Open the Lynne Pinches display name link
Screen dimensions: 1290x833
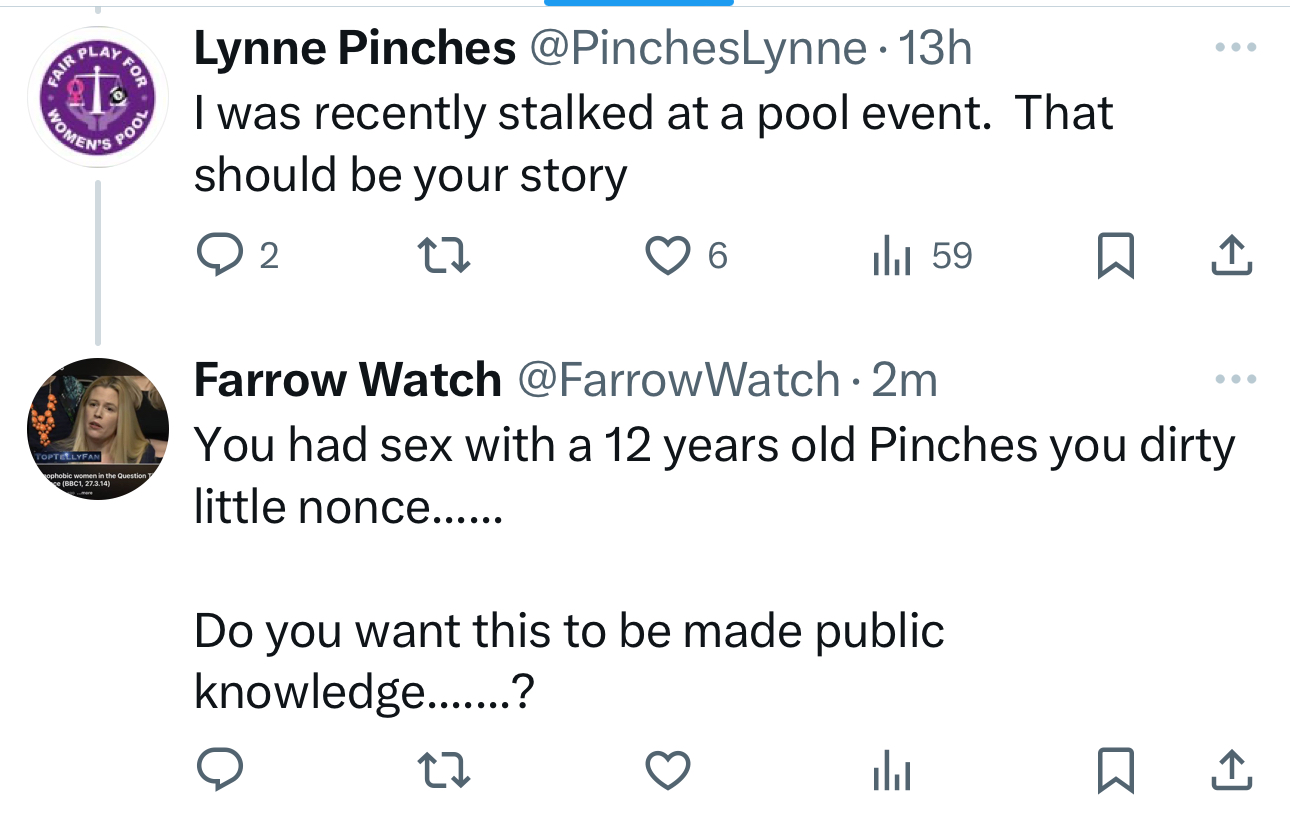pyautogui.click(x=354, y=49)
